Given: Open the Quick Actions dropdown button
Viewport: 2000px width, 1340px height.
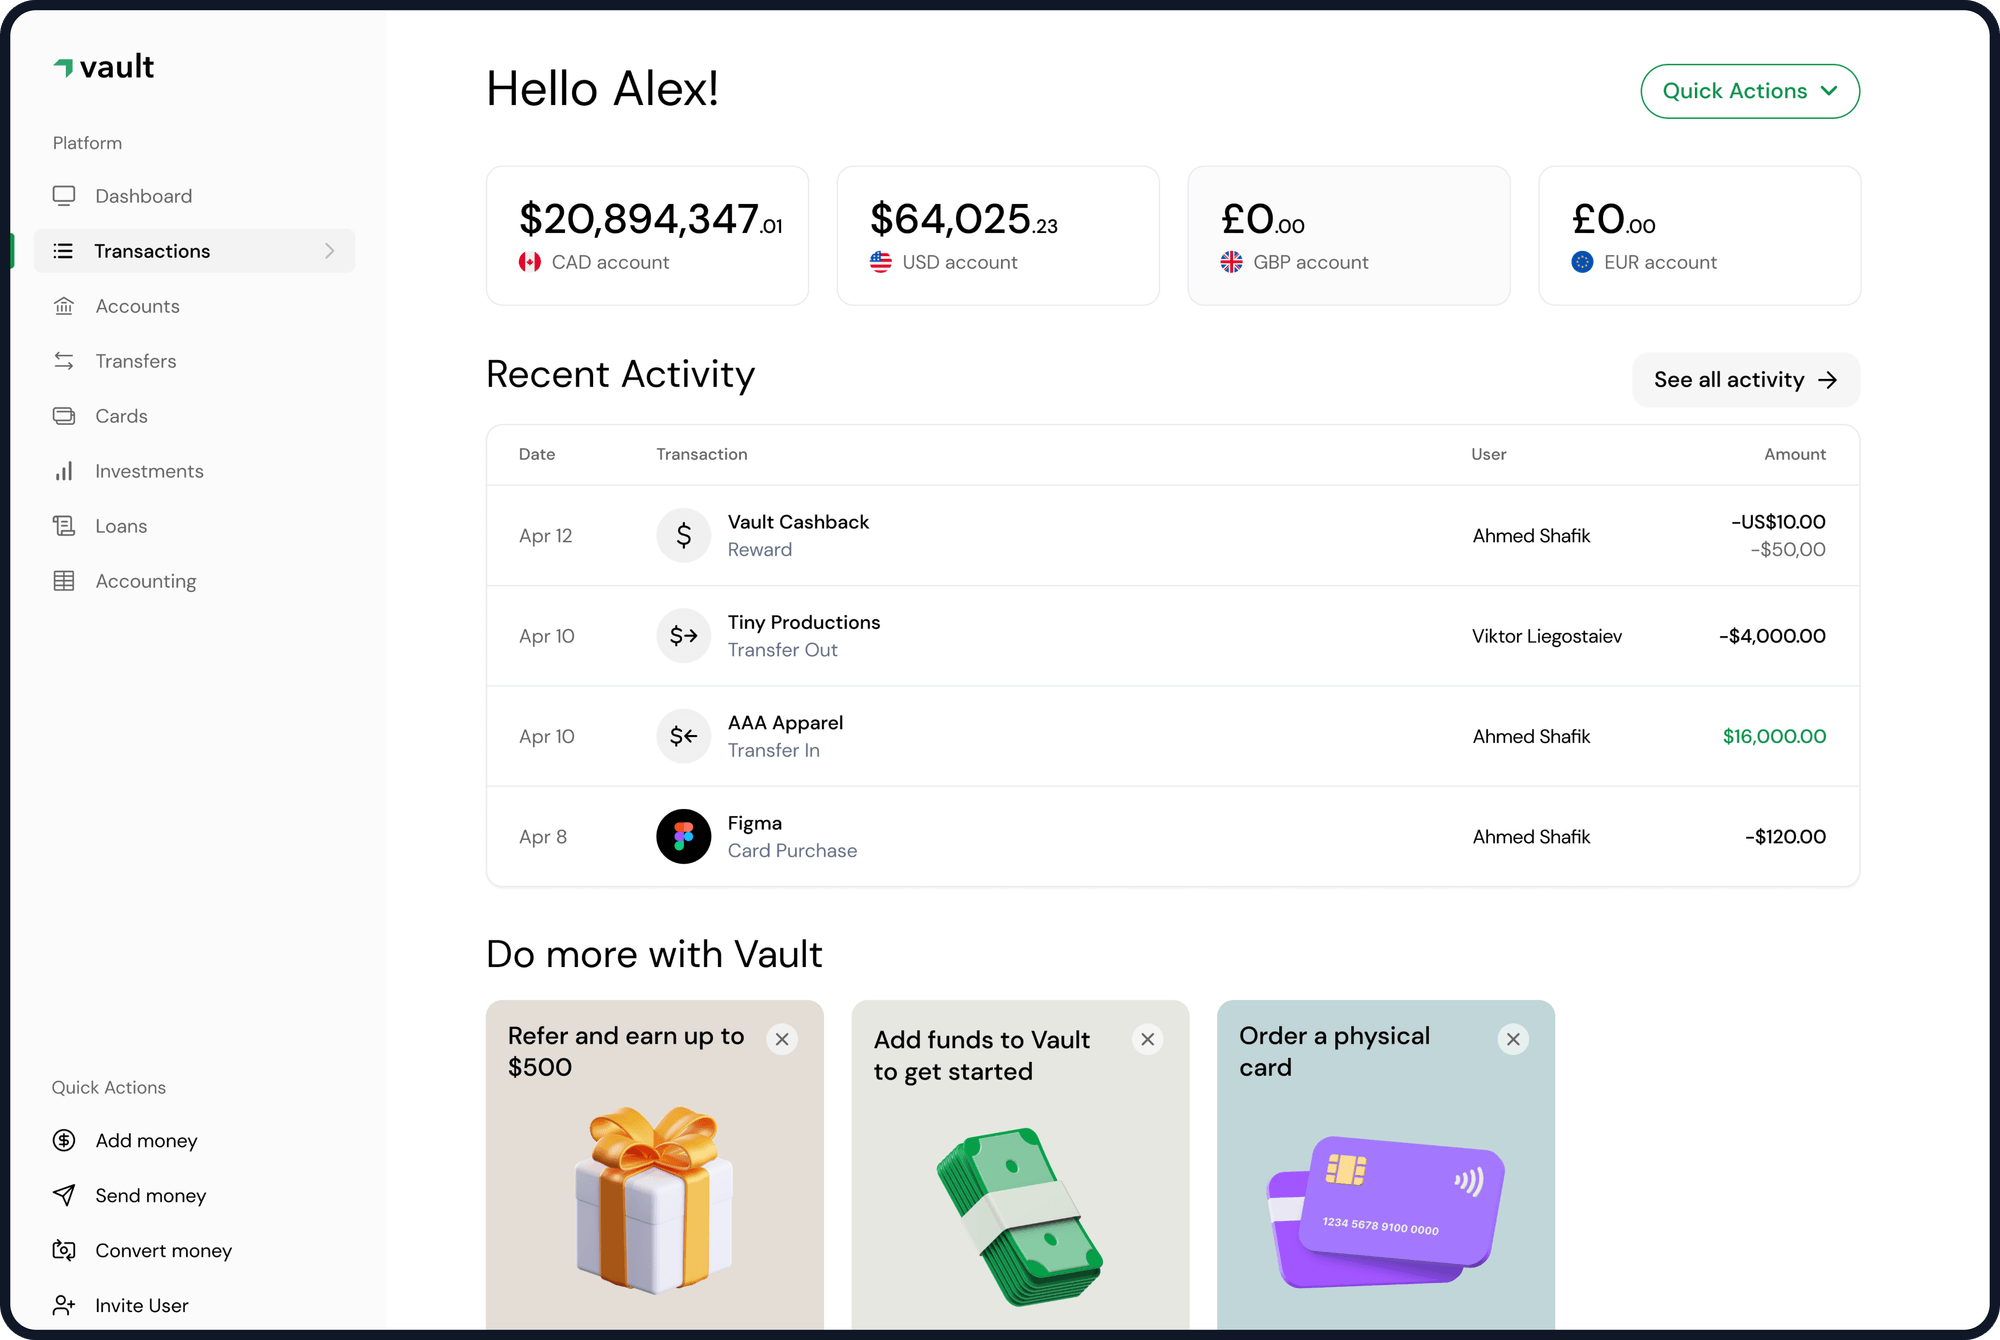Looking at the screenshot, I should pyautogui.click(x=1749, y=91).
